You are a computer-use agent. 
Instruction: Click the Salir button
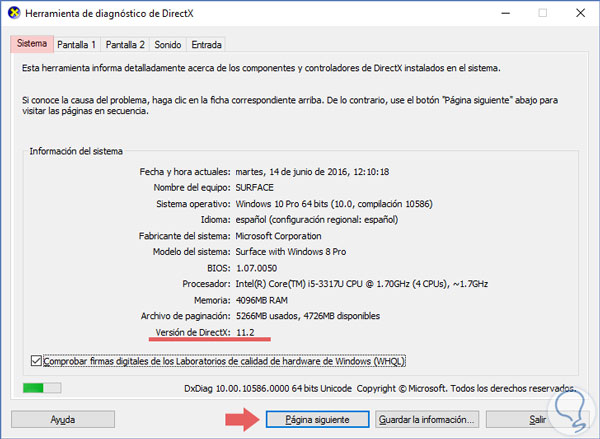click(x=537, y=419)
